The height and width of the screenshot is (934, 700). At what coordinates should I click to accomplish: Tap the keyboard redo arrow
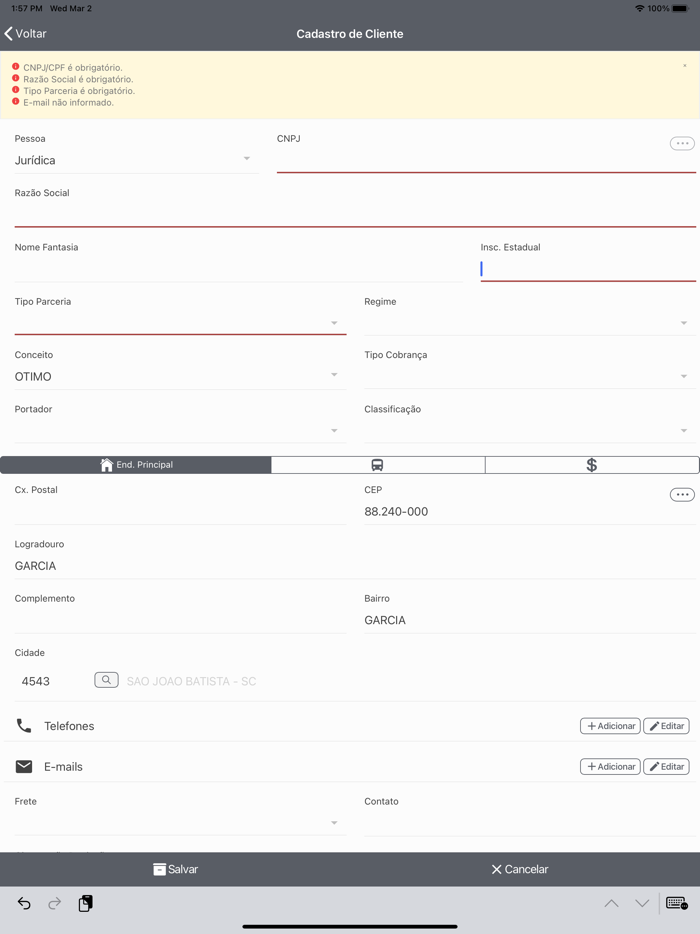coord(54,904)
